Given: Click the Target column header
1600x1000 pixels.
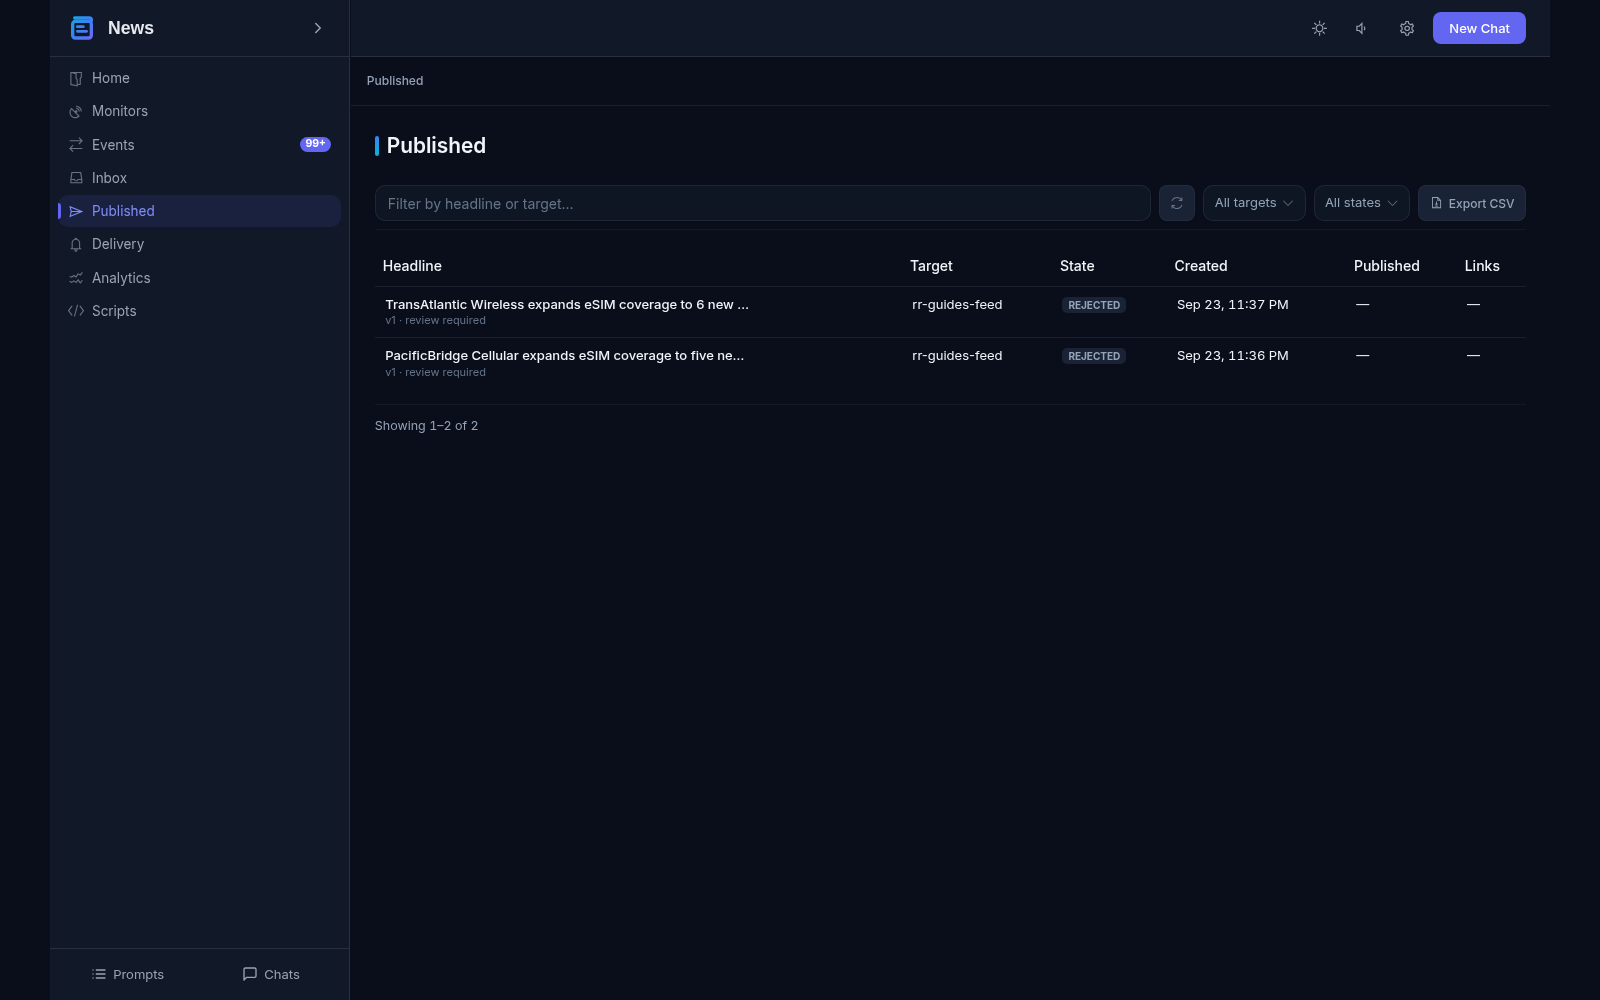Looking at the screenshot, I should [x=931, y=266].
